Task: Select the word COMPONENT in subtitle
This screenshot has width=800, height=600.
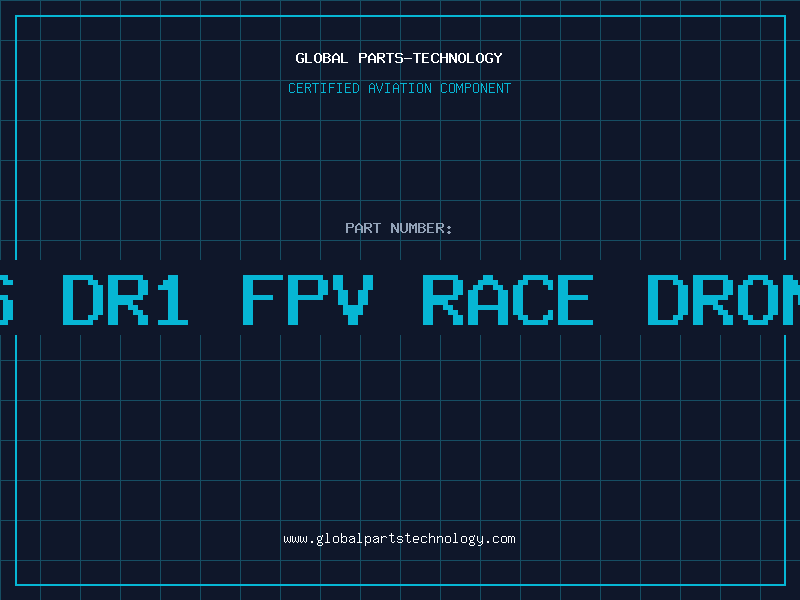Action: click(x=476, y=88)
